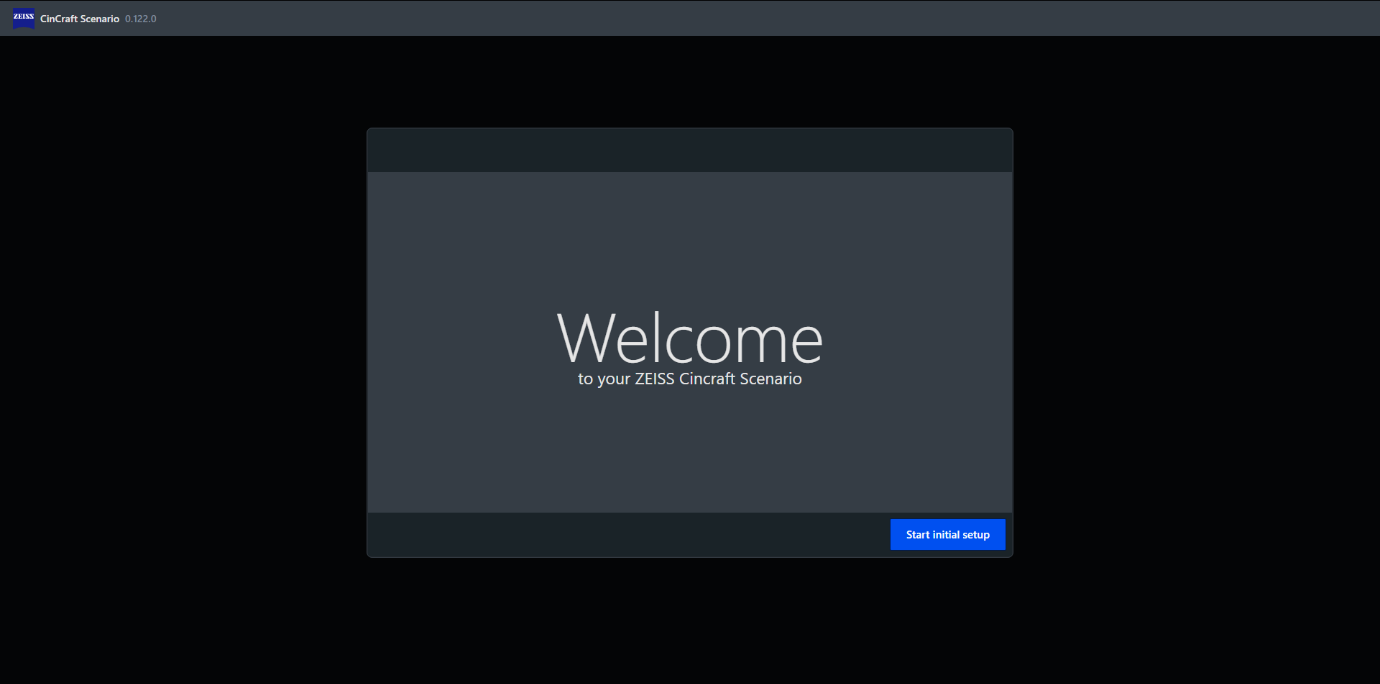The width and height of the screenshot is (1380, 684).
Task: Click the Start initial setup button
Action: [947, 534]
